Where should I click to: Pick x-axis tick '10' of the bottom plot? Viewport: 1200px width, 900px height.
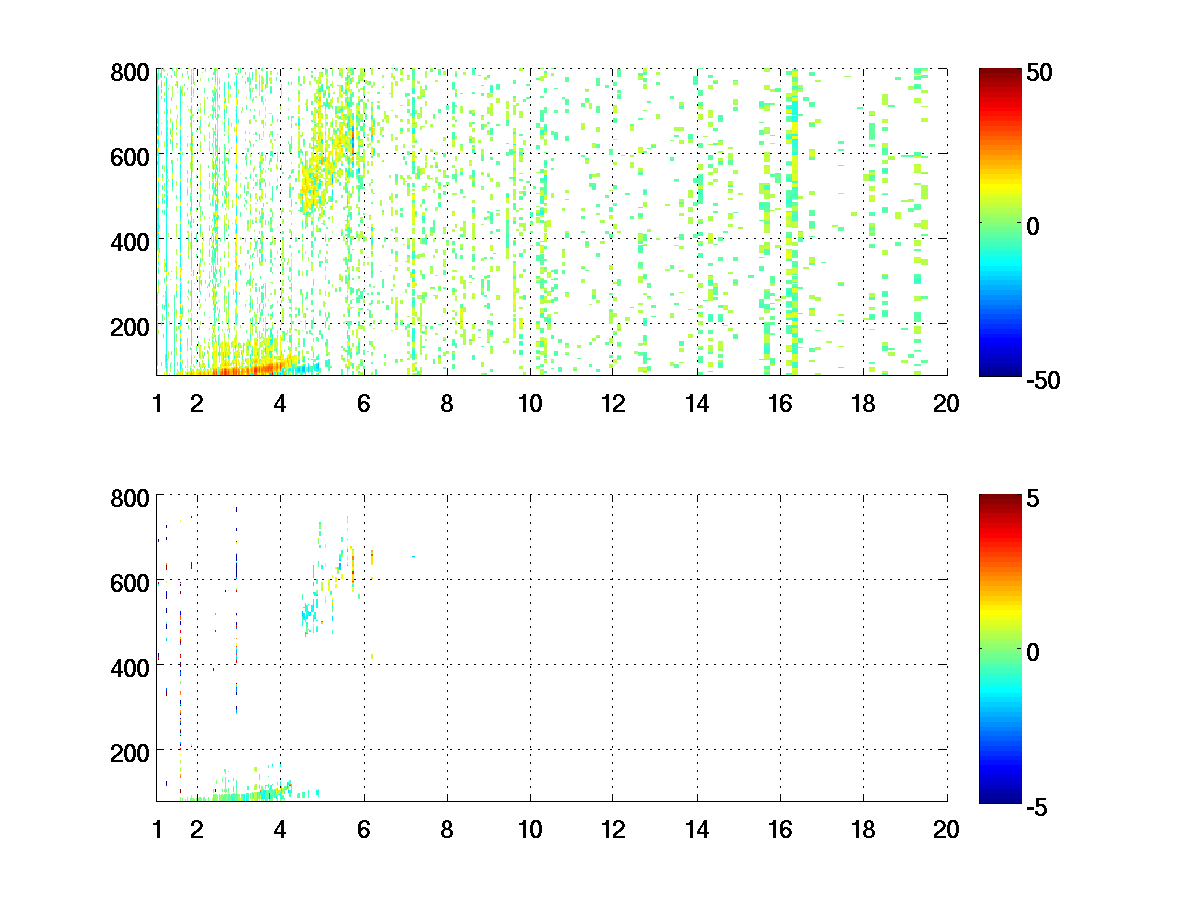coord(530,829)
